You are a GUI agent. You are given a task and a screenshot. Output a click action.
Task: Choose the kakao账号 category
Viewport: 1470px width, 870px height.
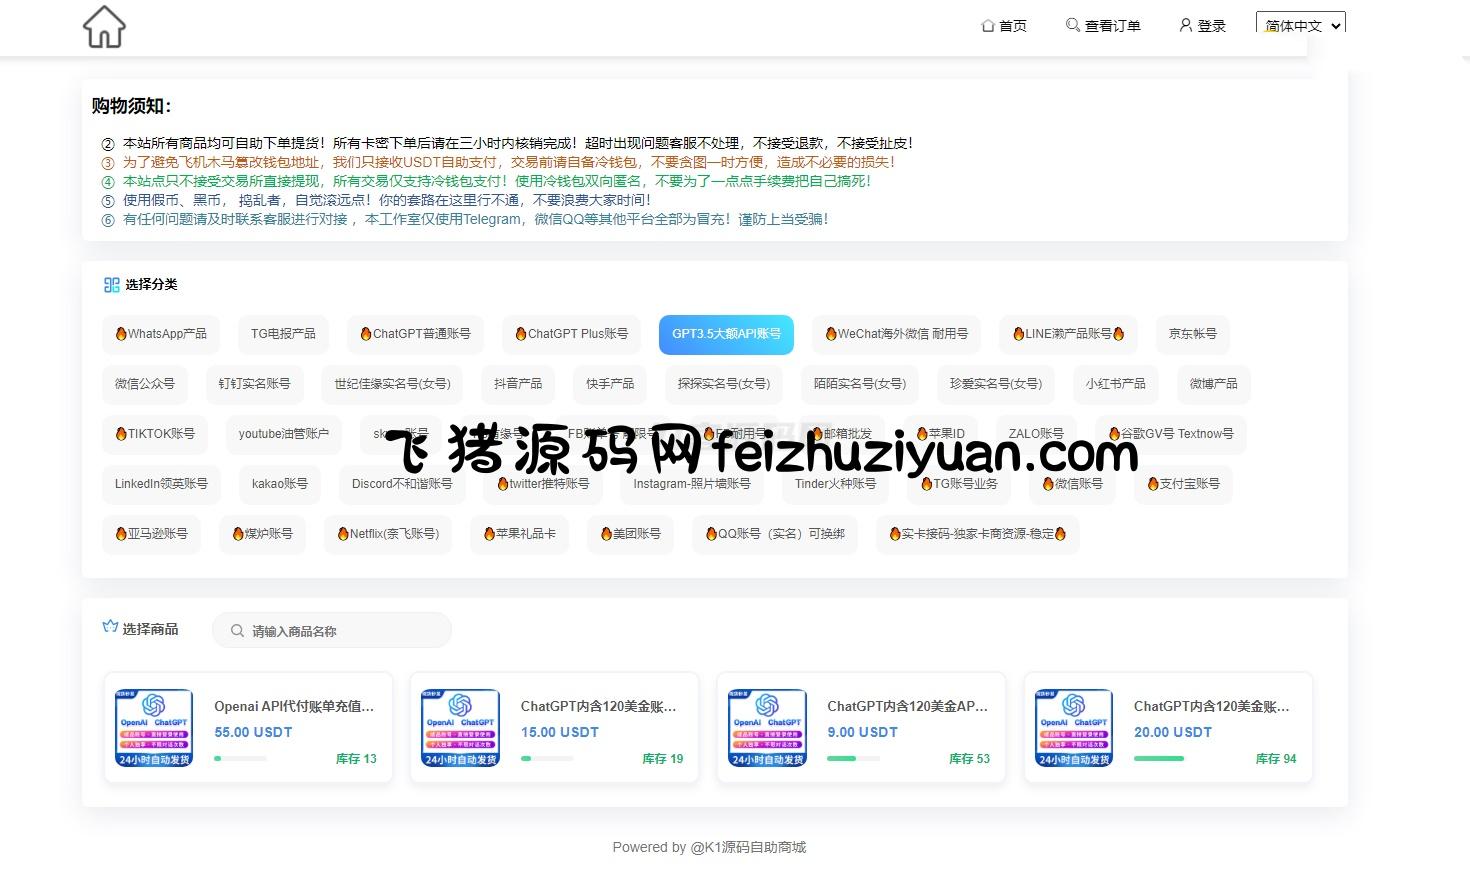(x=280, y=484)
